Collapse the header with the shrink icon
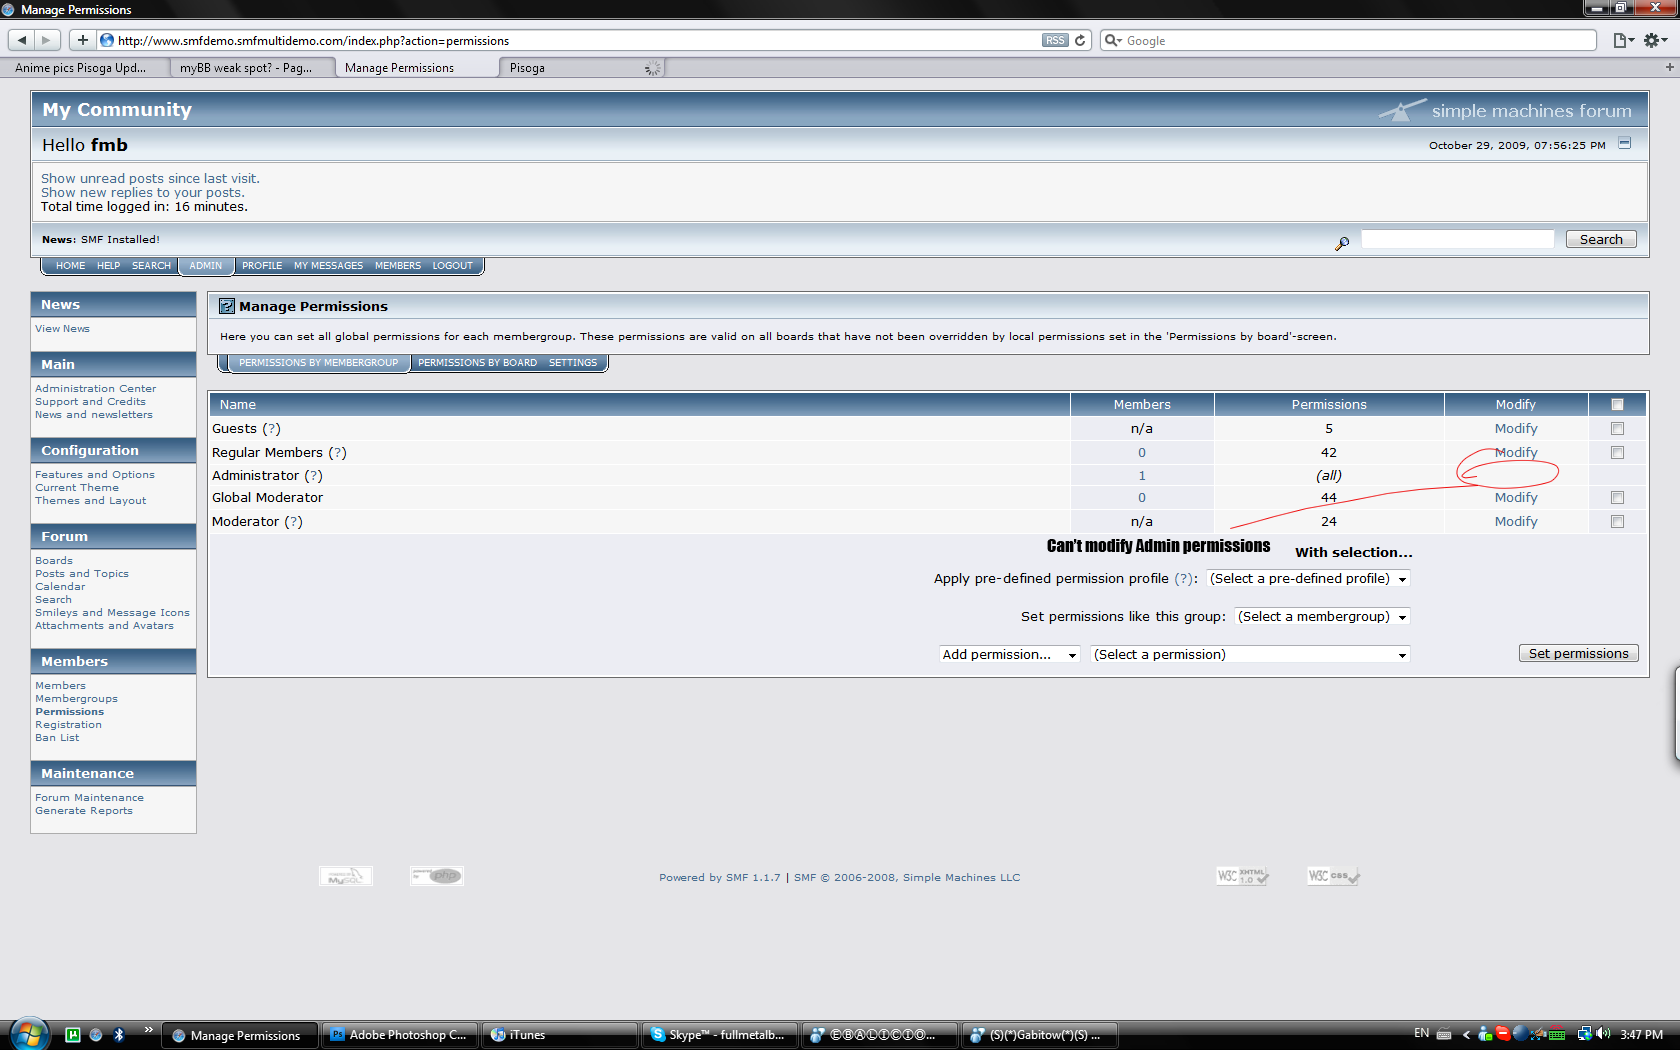 (1625, 143)
